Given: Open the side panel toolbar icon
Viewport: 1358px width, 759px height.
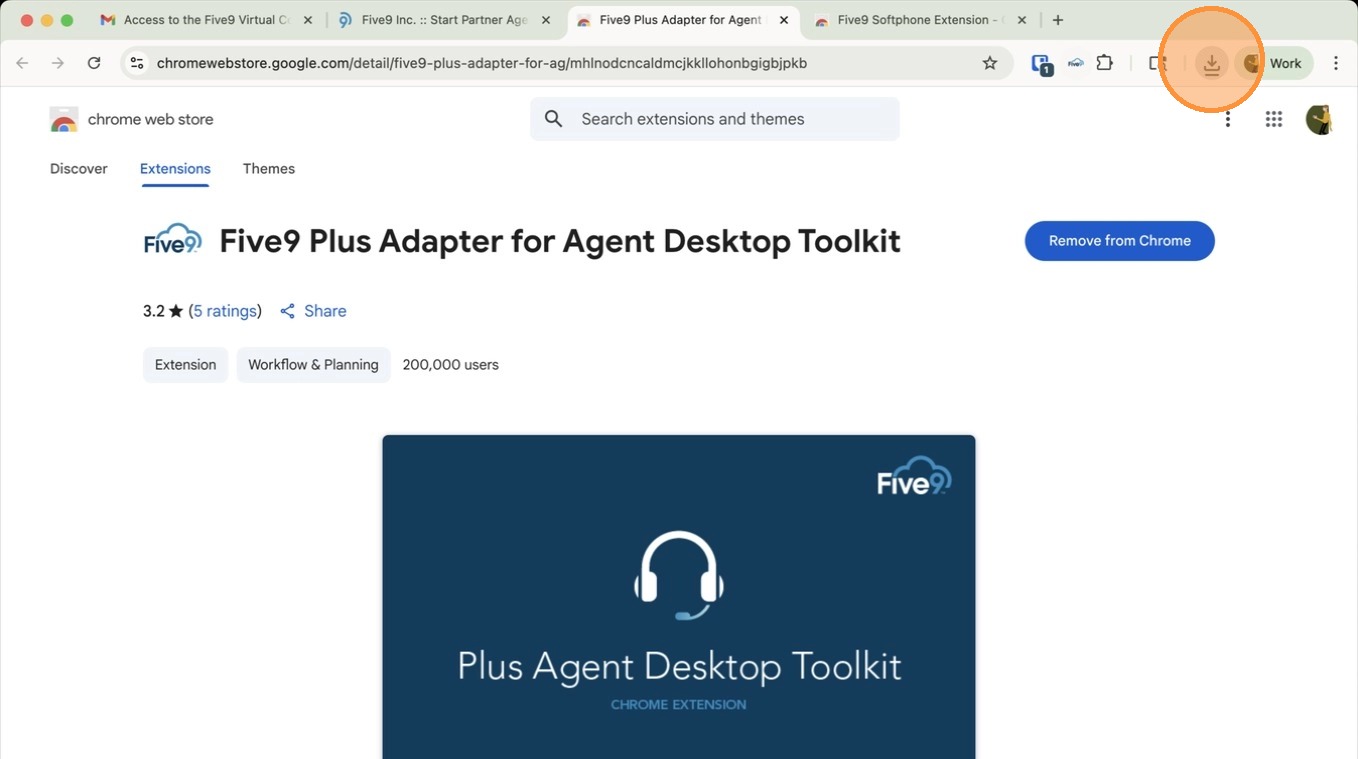Looking at the screenshot, I should (x=1157, y=63).
